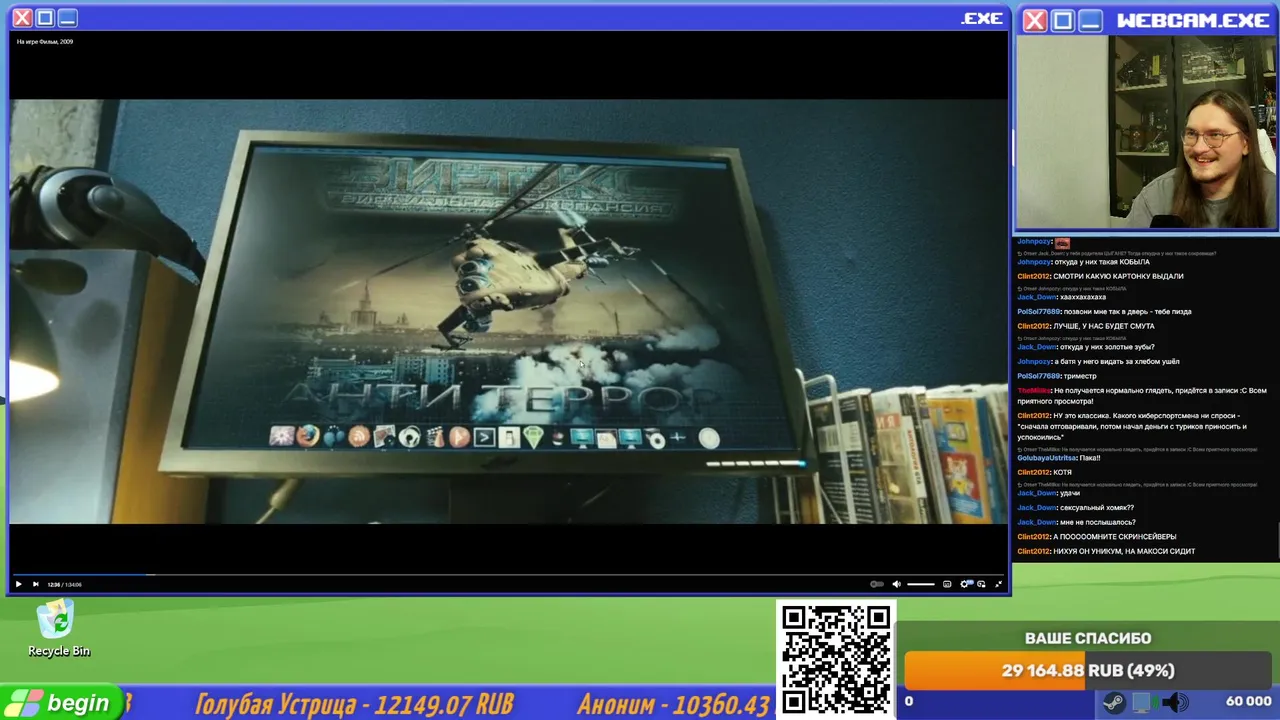
Task: Turn on subtitles in the player
Action: 947,584
